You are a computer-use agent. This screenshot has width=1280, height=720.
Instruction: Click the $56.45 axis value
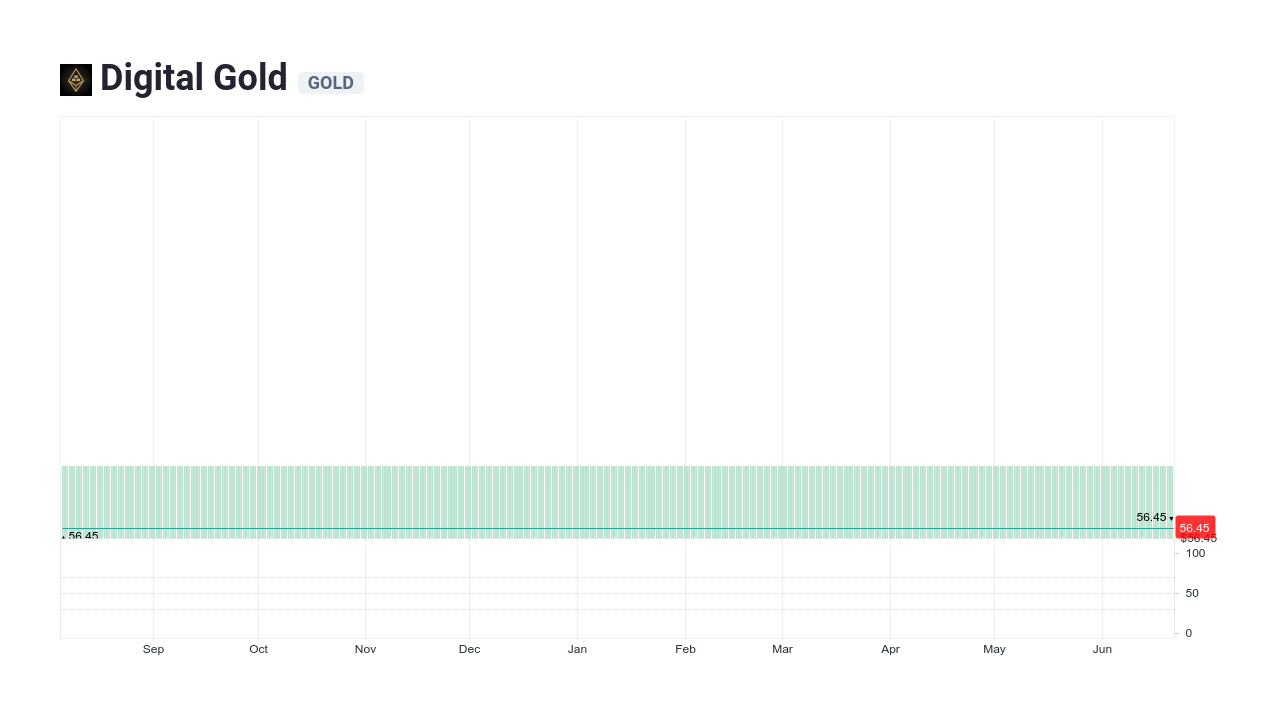1199,538
